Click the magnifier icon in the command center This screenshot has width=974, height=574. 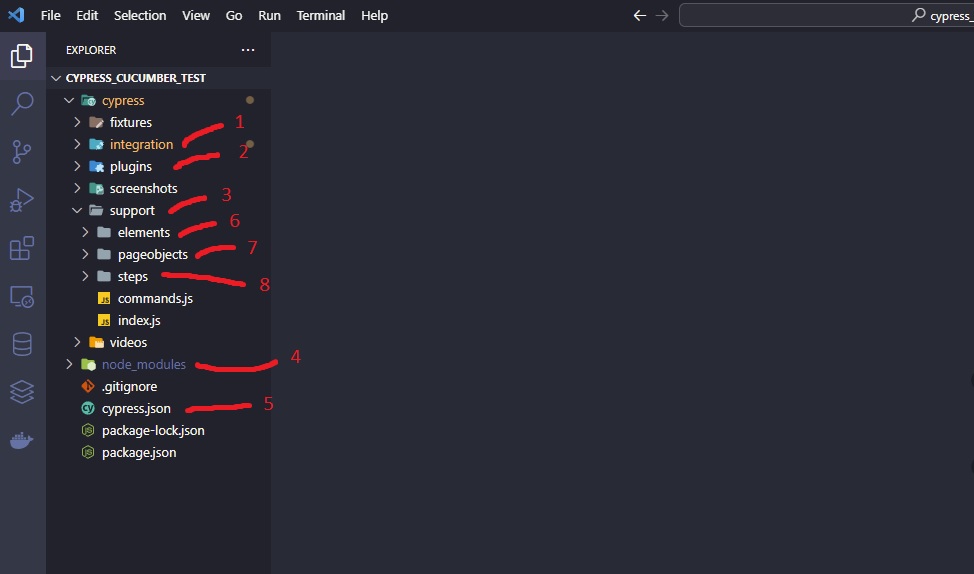(x=919, y=15)
